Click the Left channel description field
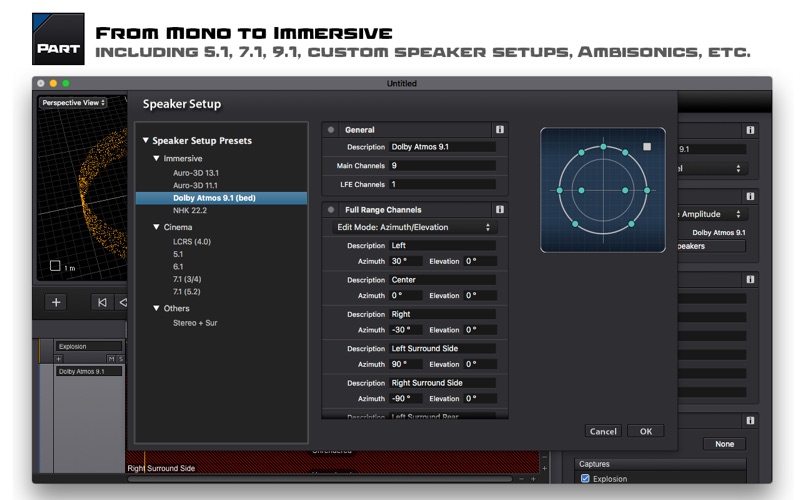Viewport: 800px width, 500px height. point(442,245)
